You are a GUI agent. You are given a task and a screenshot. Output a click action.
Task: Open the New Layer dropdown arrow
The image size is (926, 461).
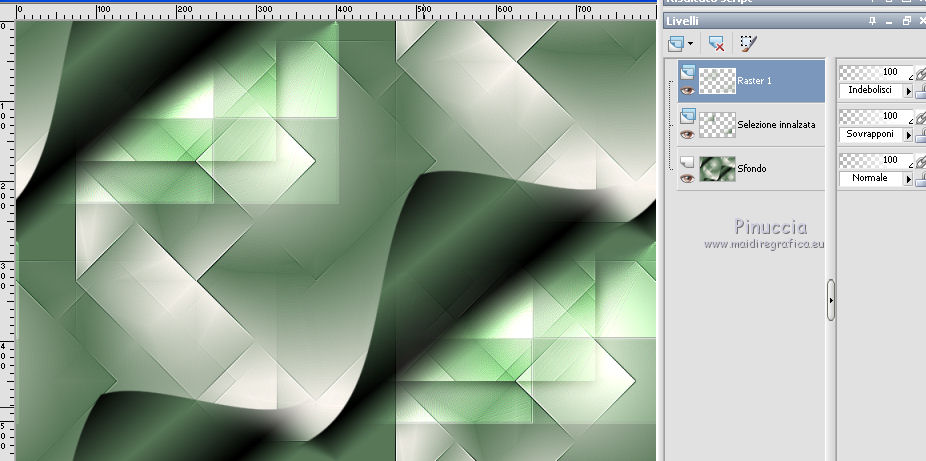[x=690, y=44]
